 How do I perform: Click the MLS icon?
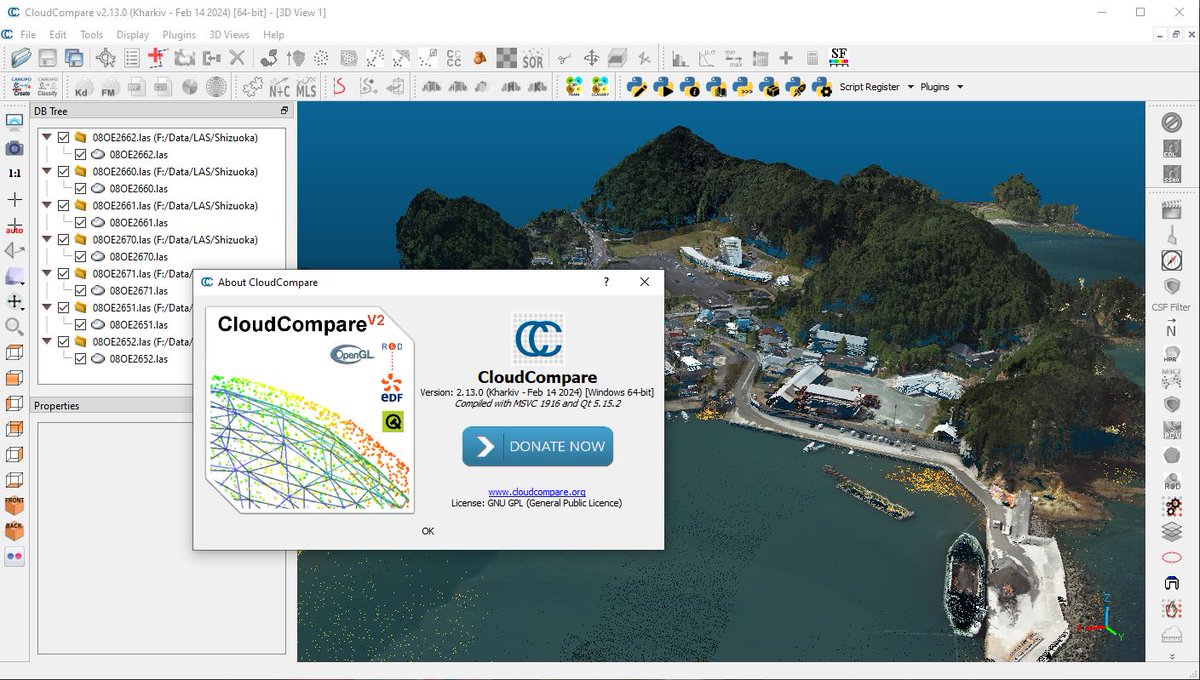pyautogui.click(x=306, y=88)
